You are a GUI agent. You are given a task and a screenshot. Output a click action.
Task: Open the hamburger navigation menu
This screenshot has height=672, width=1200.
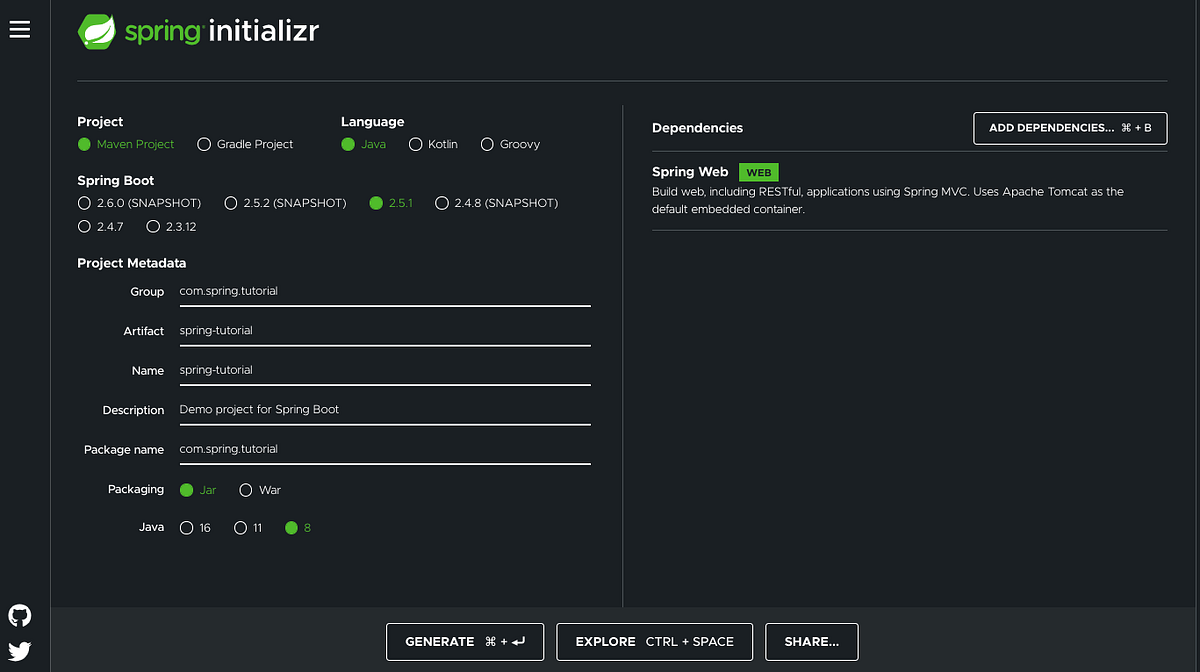(x=19, y=29)
